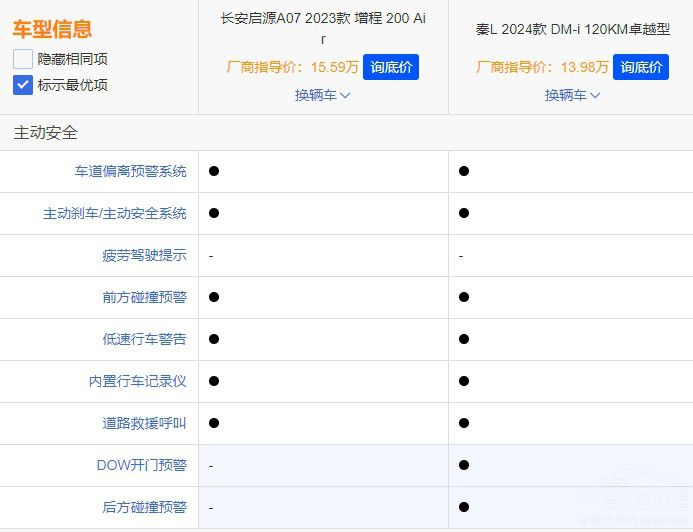Click the 前方碰撞预警 row label
The width and height of the screenshot is (693, 532).
[144, 297]
